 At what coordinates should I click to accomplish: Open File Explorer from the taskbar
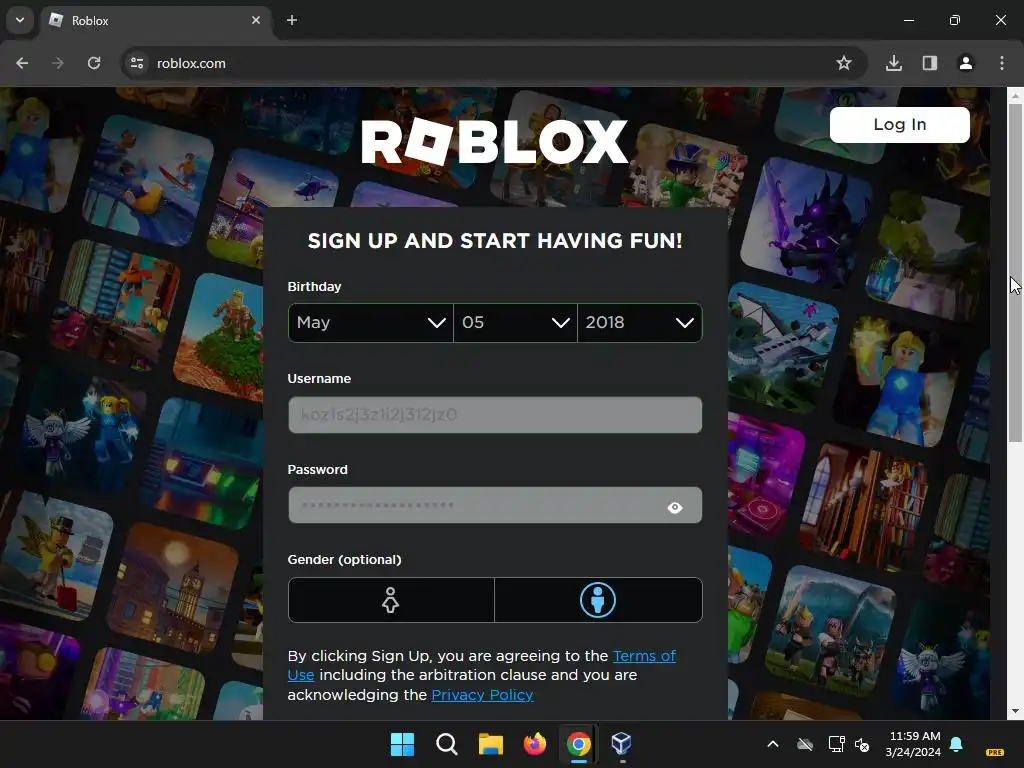pyautogui.click(x=490, y=744)
